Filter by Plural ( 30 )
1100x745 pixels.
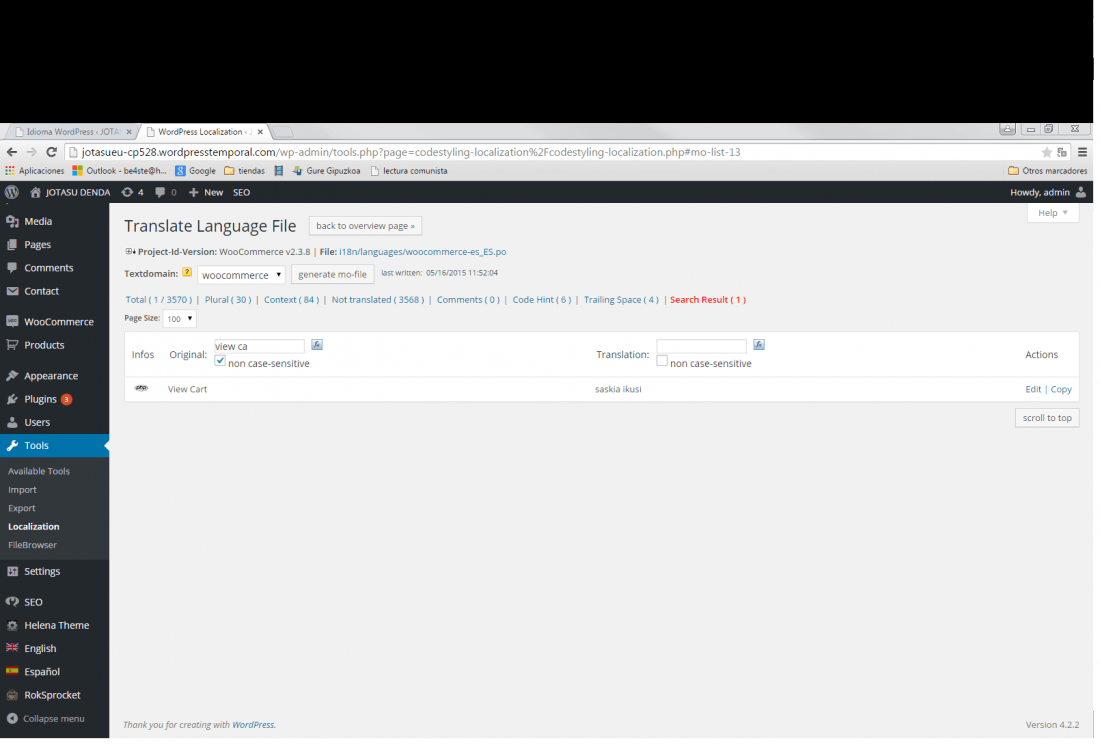point(229,301)
